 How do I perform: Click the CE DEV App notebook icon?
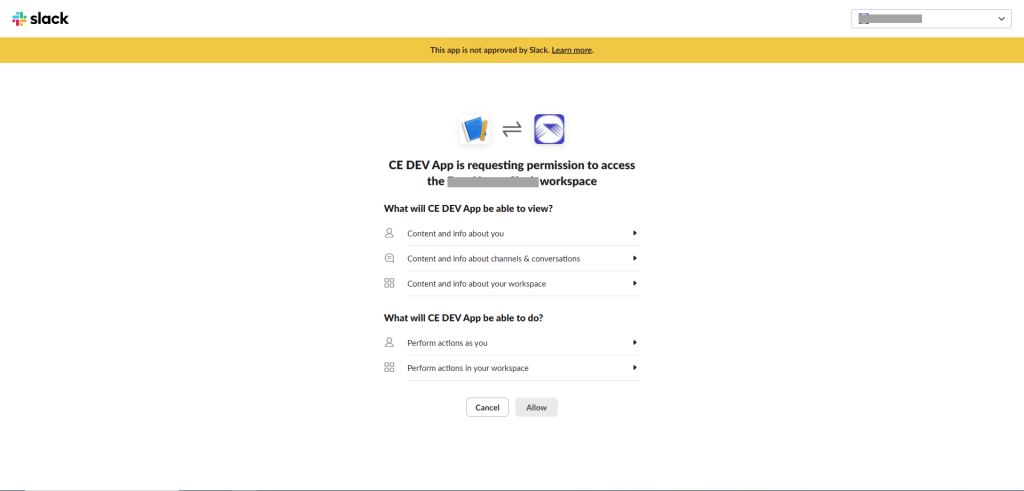pyautogui.click(x=474, y=129)
